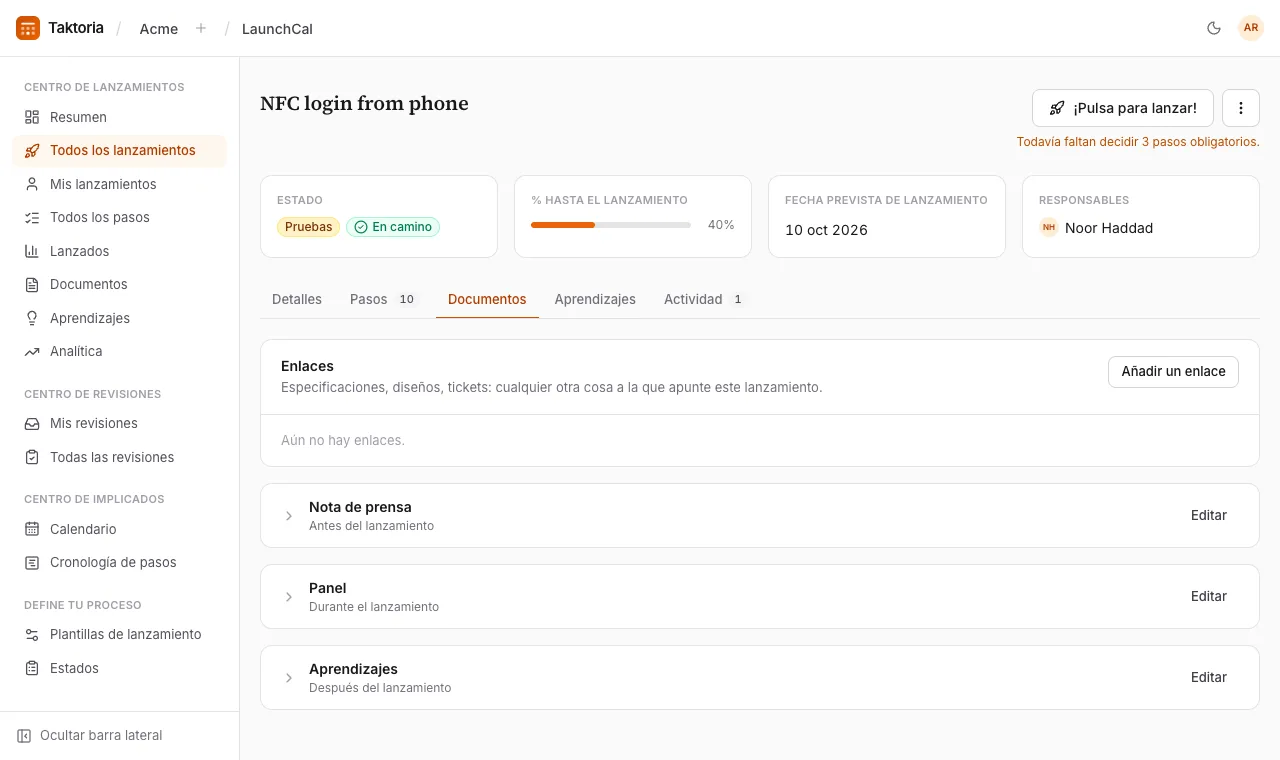Click the Estados clipboard icon
The height and width of the screenshot is (760, 1280).
32,668
